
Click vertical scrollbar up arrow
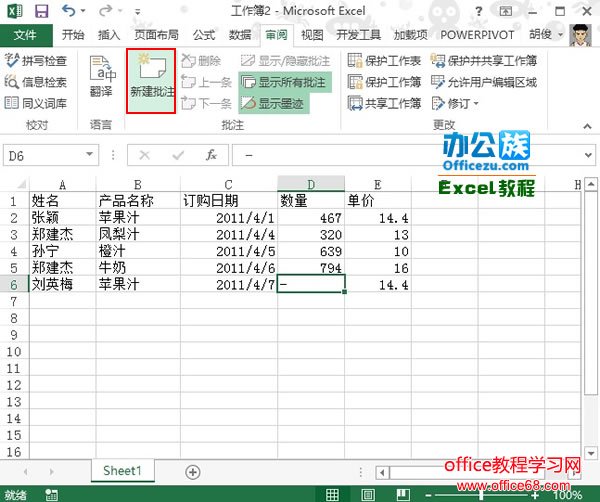[x=591, y=184]
